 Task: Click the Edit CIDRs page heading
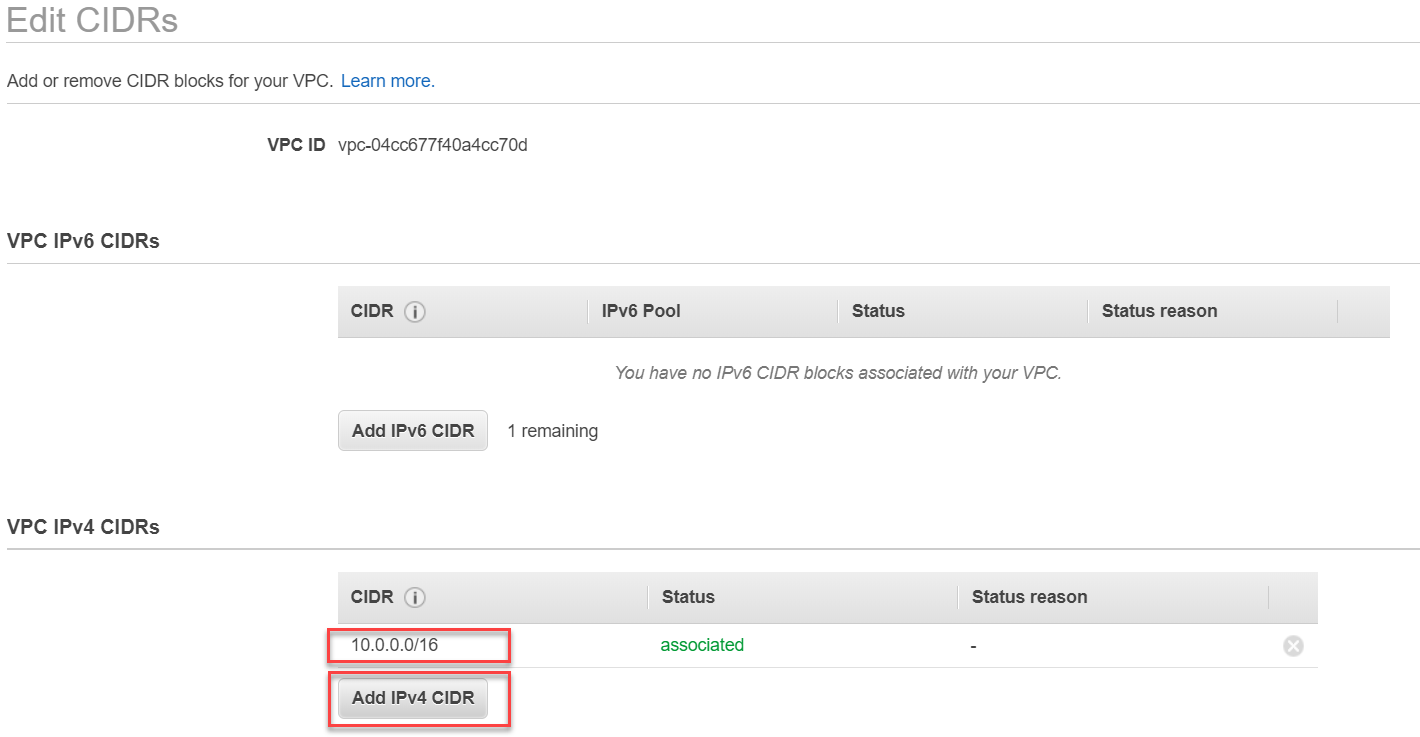pos(92,20)
